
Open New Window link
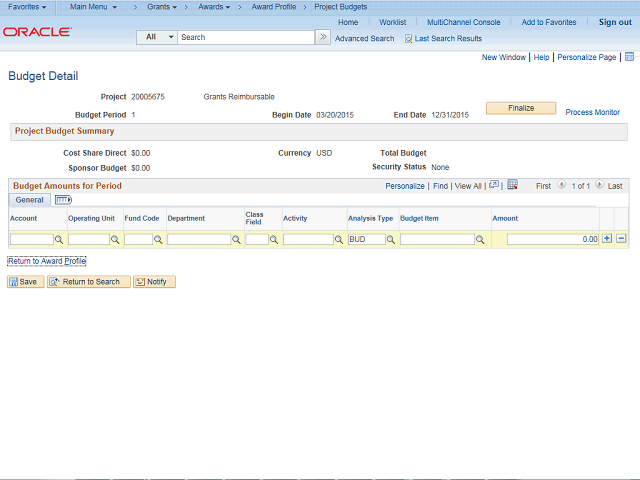click(504, 57)
